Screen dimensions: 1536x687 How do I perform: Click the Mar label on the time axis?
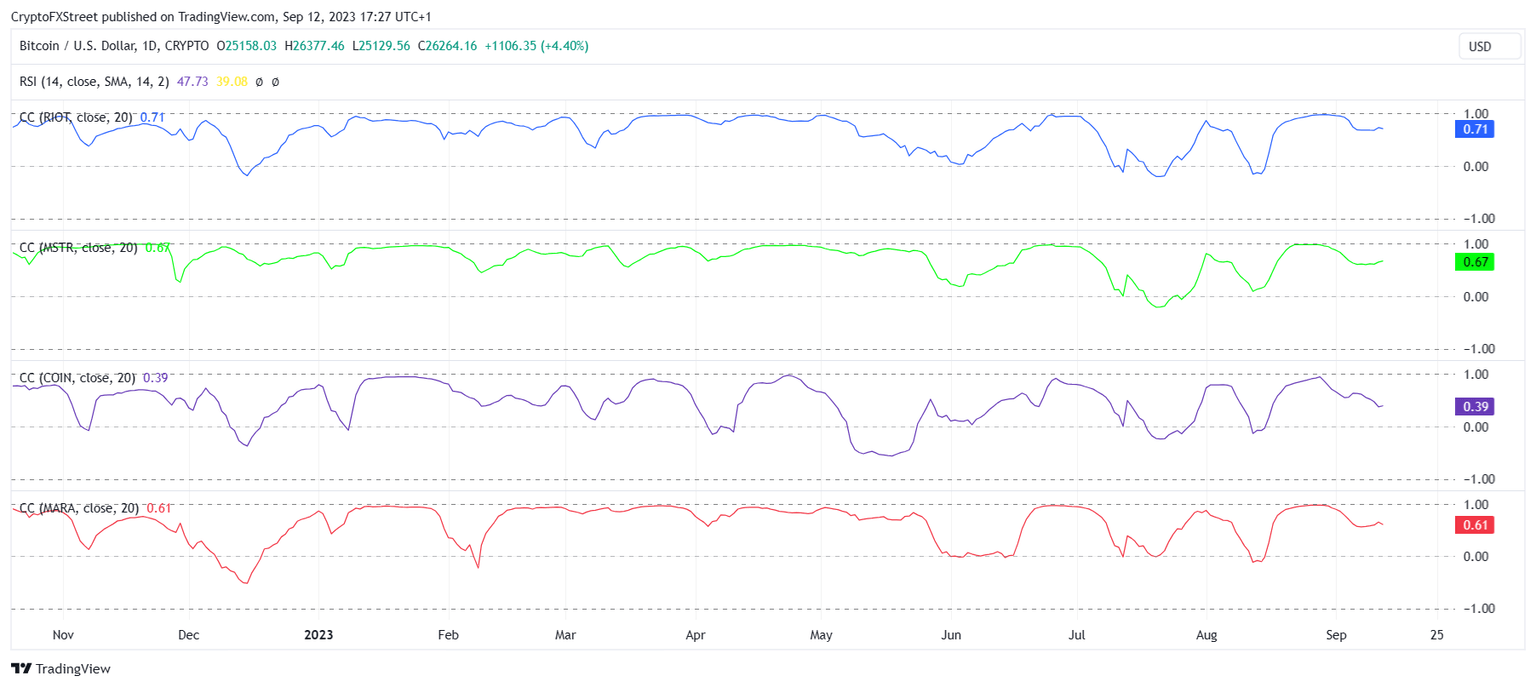coord(565,635)
